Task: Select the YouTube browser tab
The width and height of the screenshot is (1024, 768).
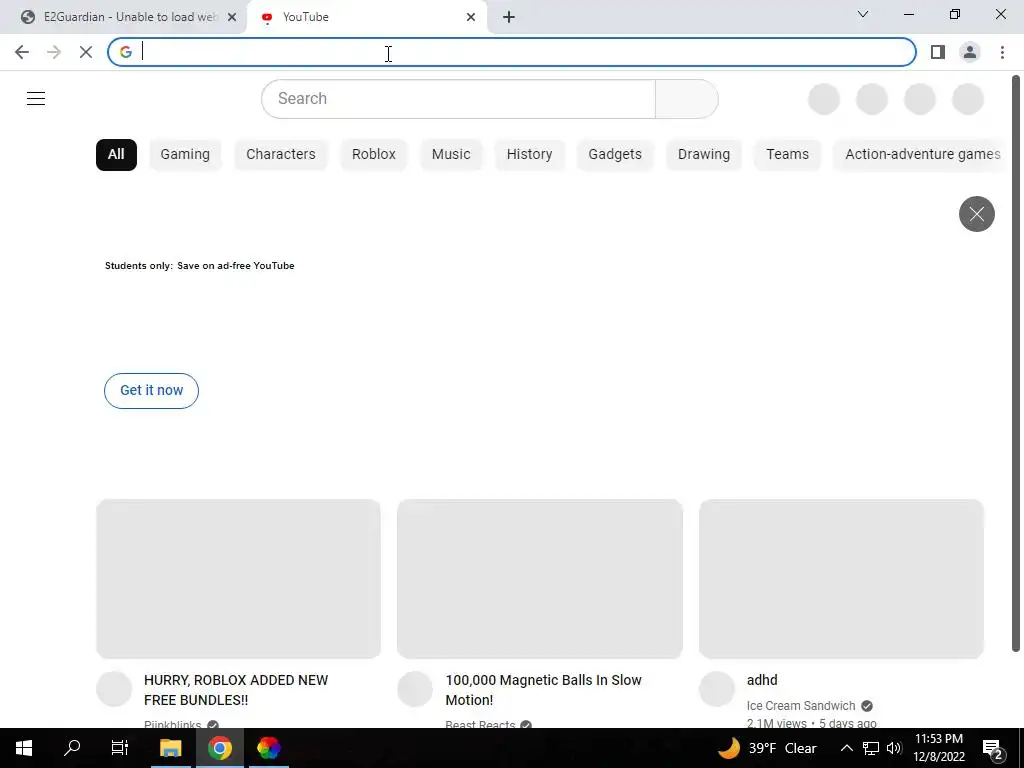Action: (366, 17)
